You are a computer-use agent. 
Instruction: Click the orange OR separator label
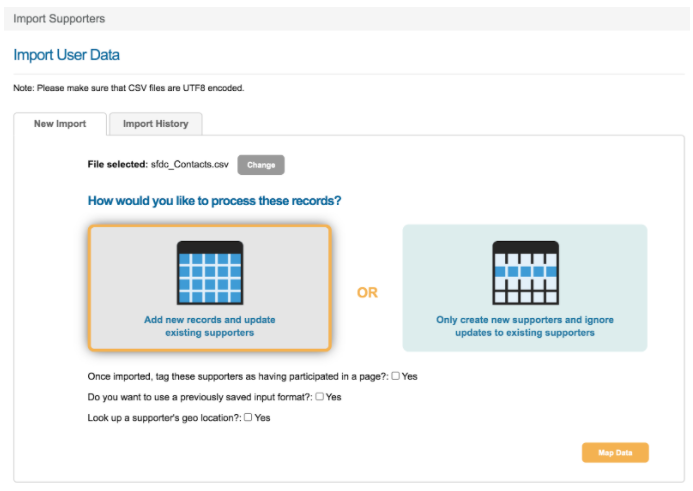tap(367, 293)
